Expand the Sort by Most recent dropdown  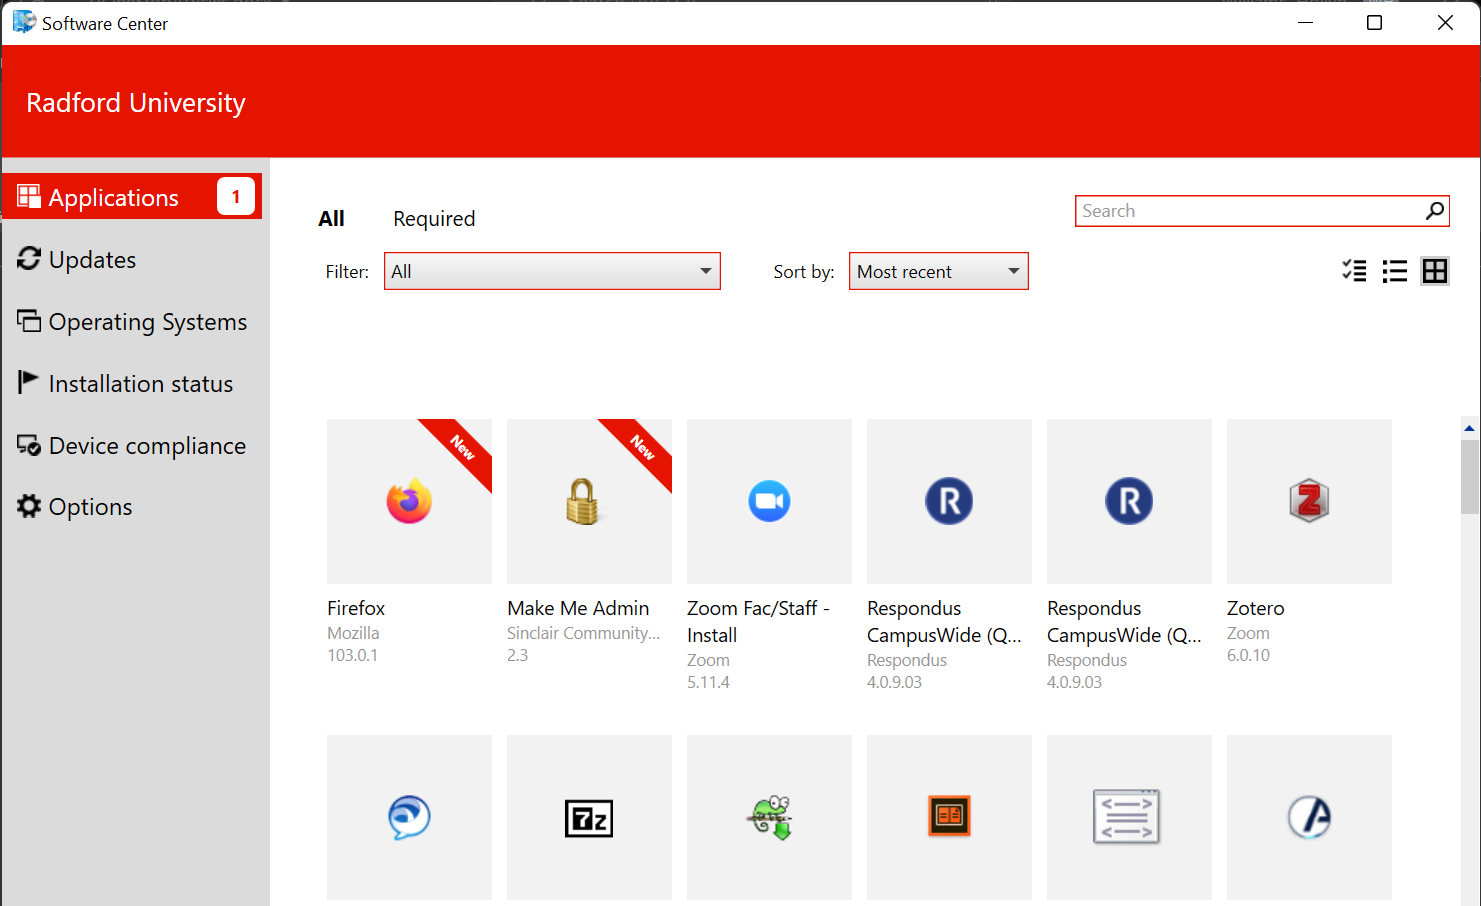pyautogui.click(x=938, y=271)
